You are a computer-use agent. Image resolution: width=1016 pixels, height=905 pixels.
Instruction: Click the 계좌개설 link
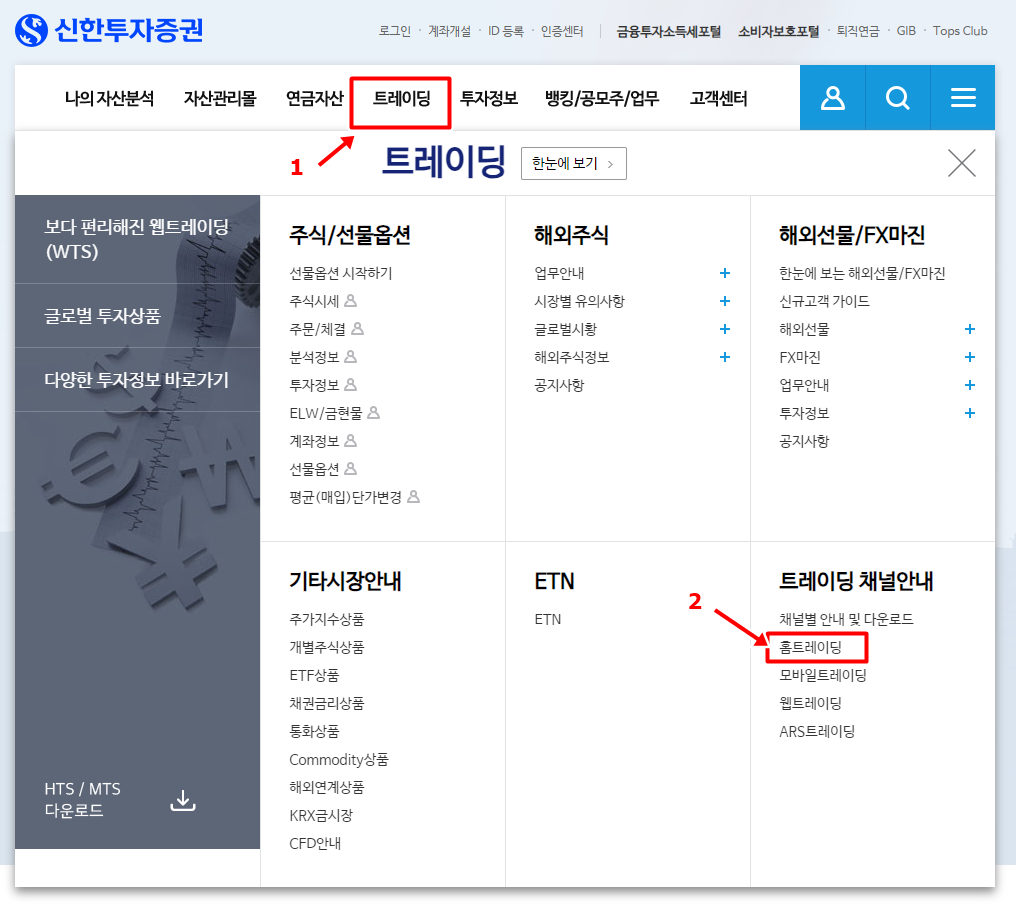click(x=449, y=31)
